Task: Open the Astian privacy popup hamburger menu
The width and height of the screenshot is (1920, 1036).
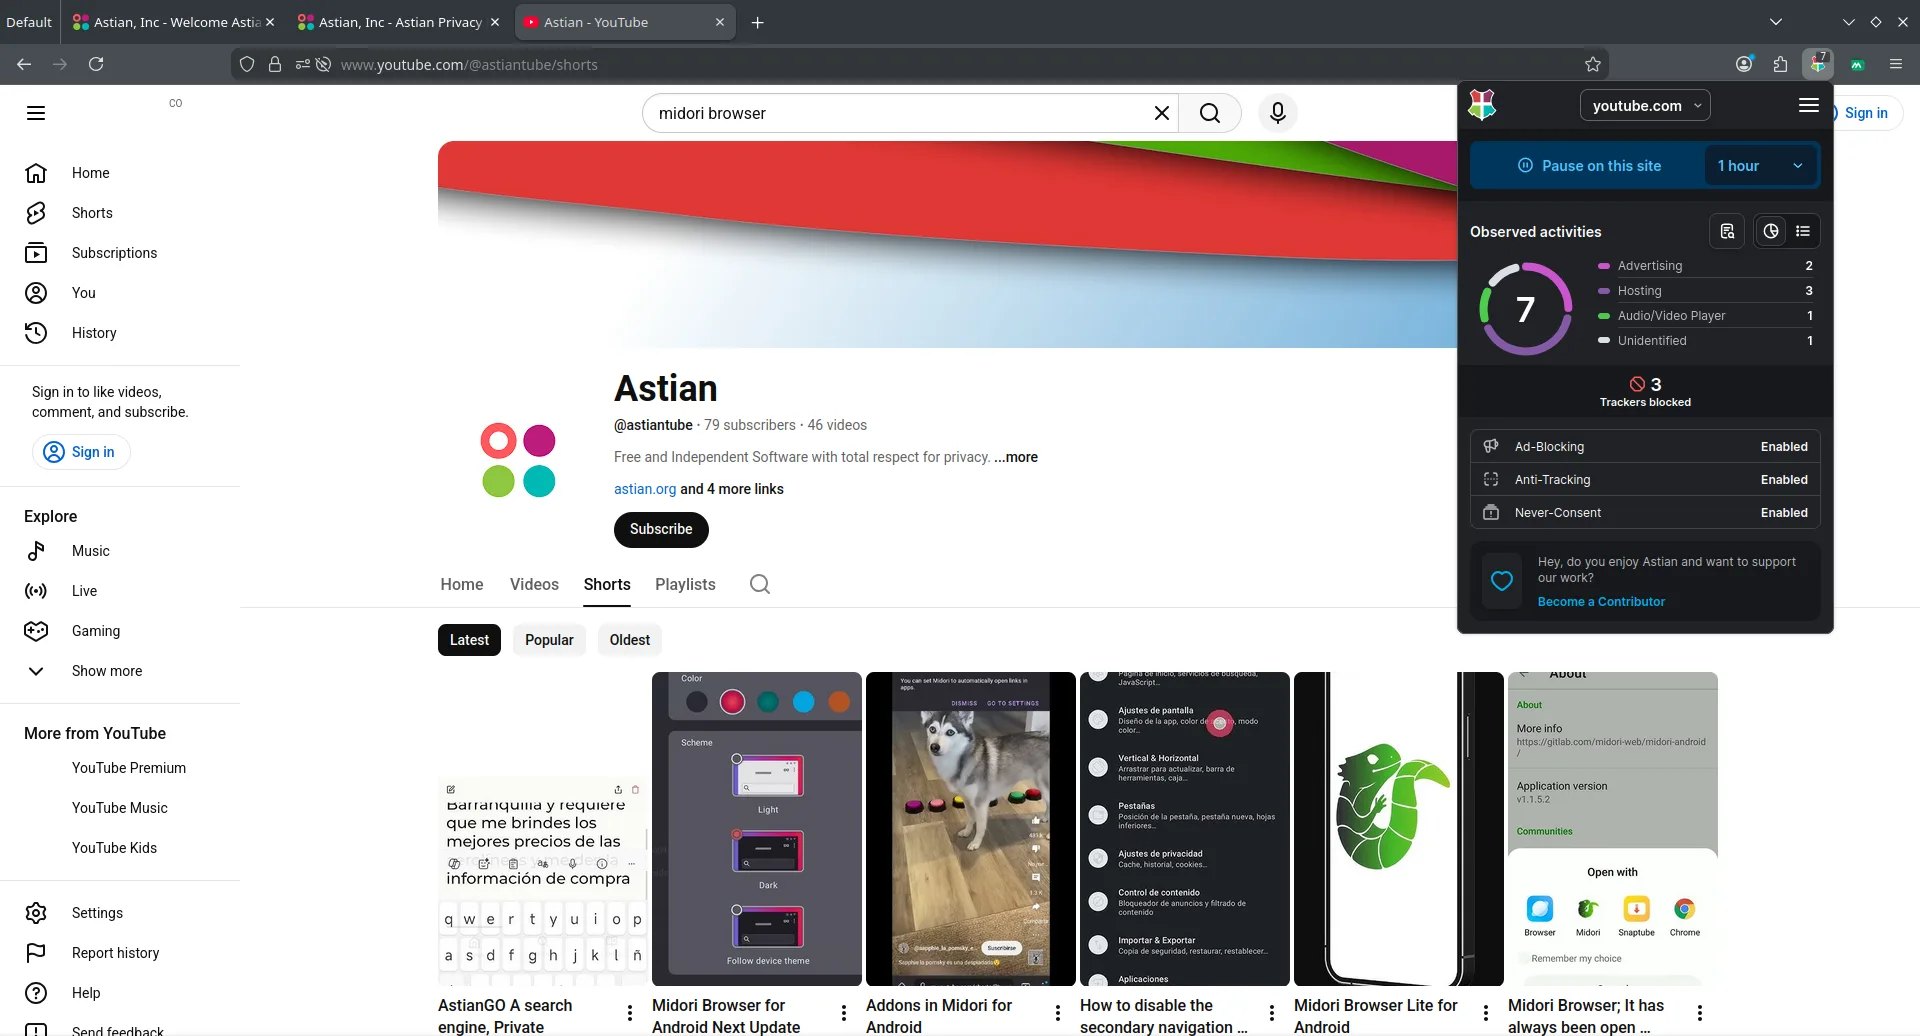Action: [x=1808, y=105]
